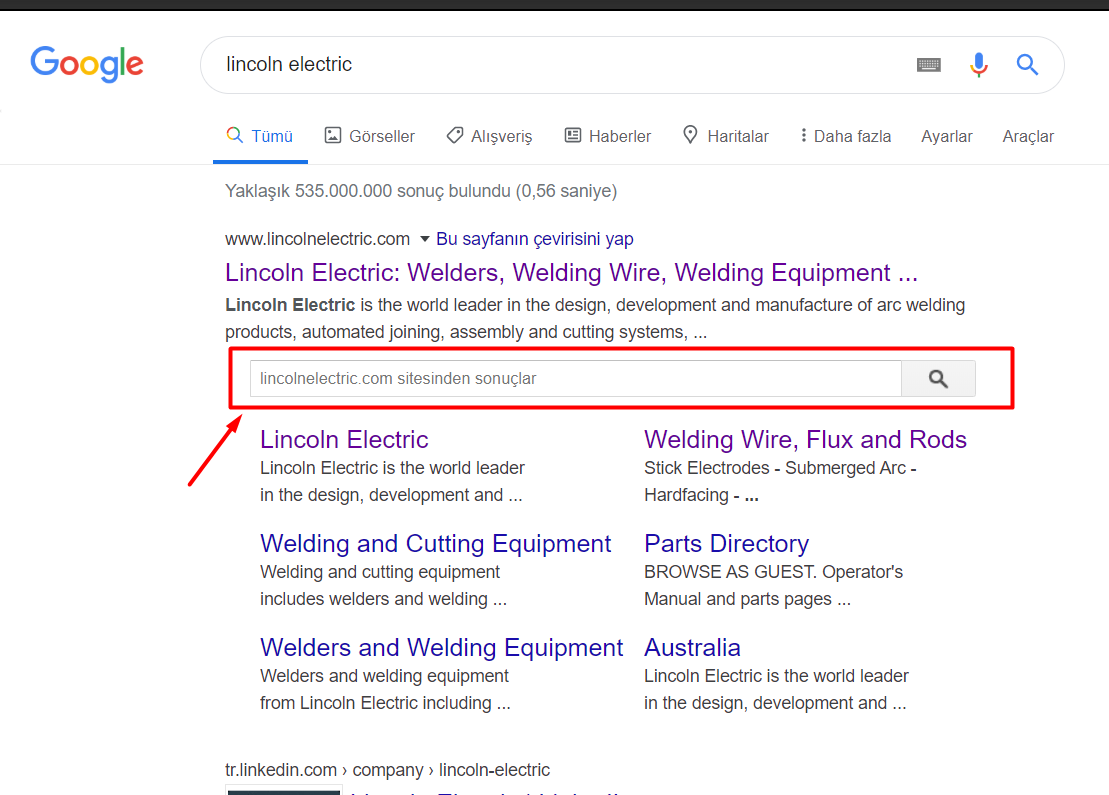Open the Haritalar tab
Viewport: 1109px width, 795px height.
point(726,136)
